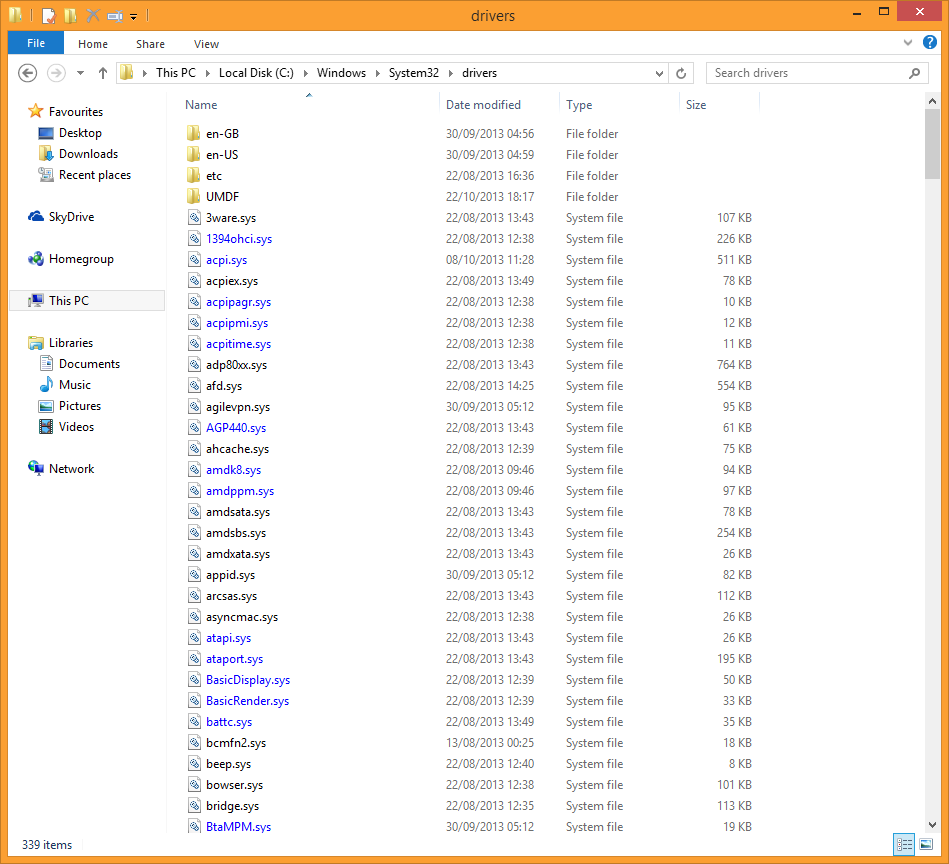
Task: Select the Network icon in sidebar
Action: pos(36,468)
